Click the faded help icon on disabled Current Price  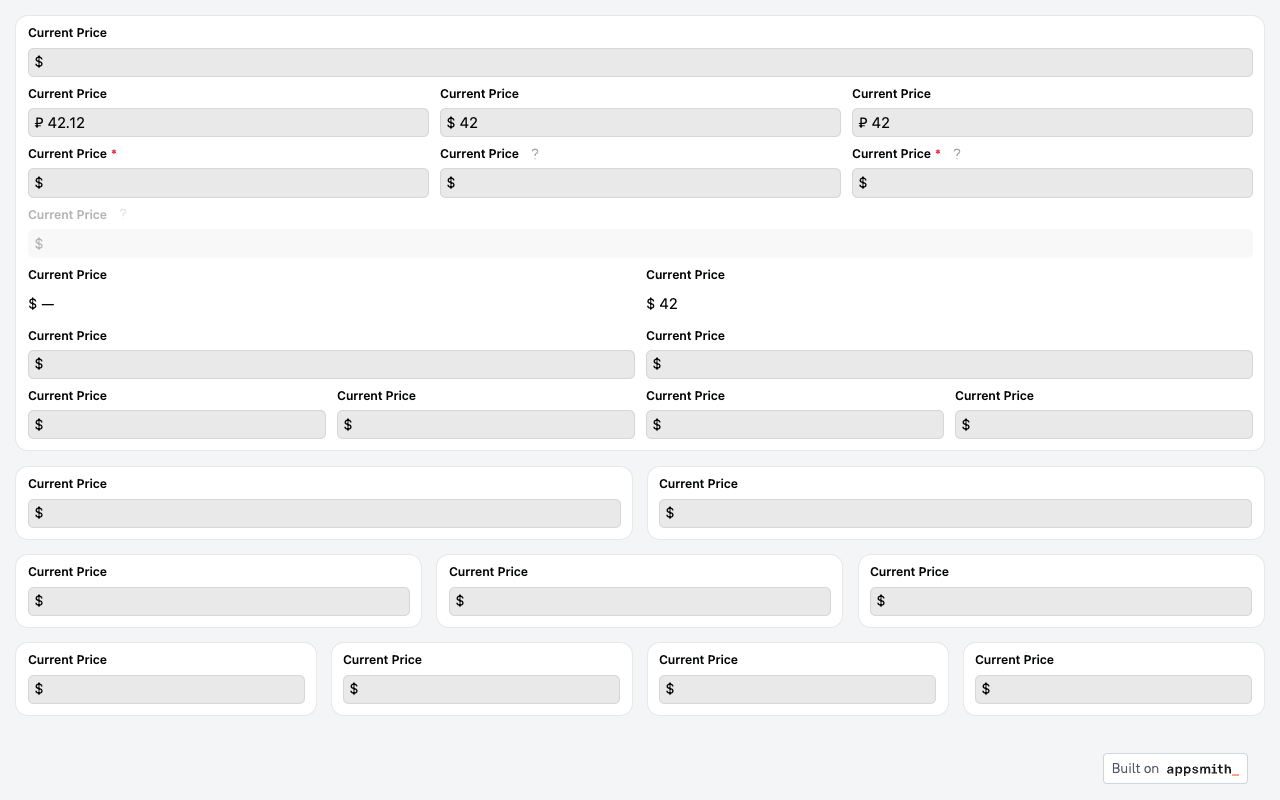123,214
